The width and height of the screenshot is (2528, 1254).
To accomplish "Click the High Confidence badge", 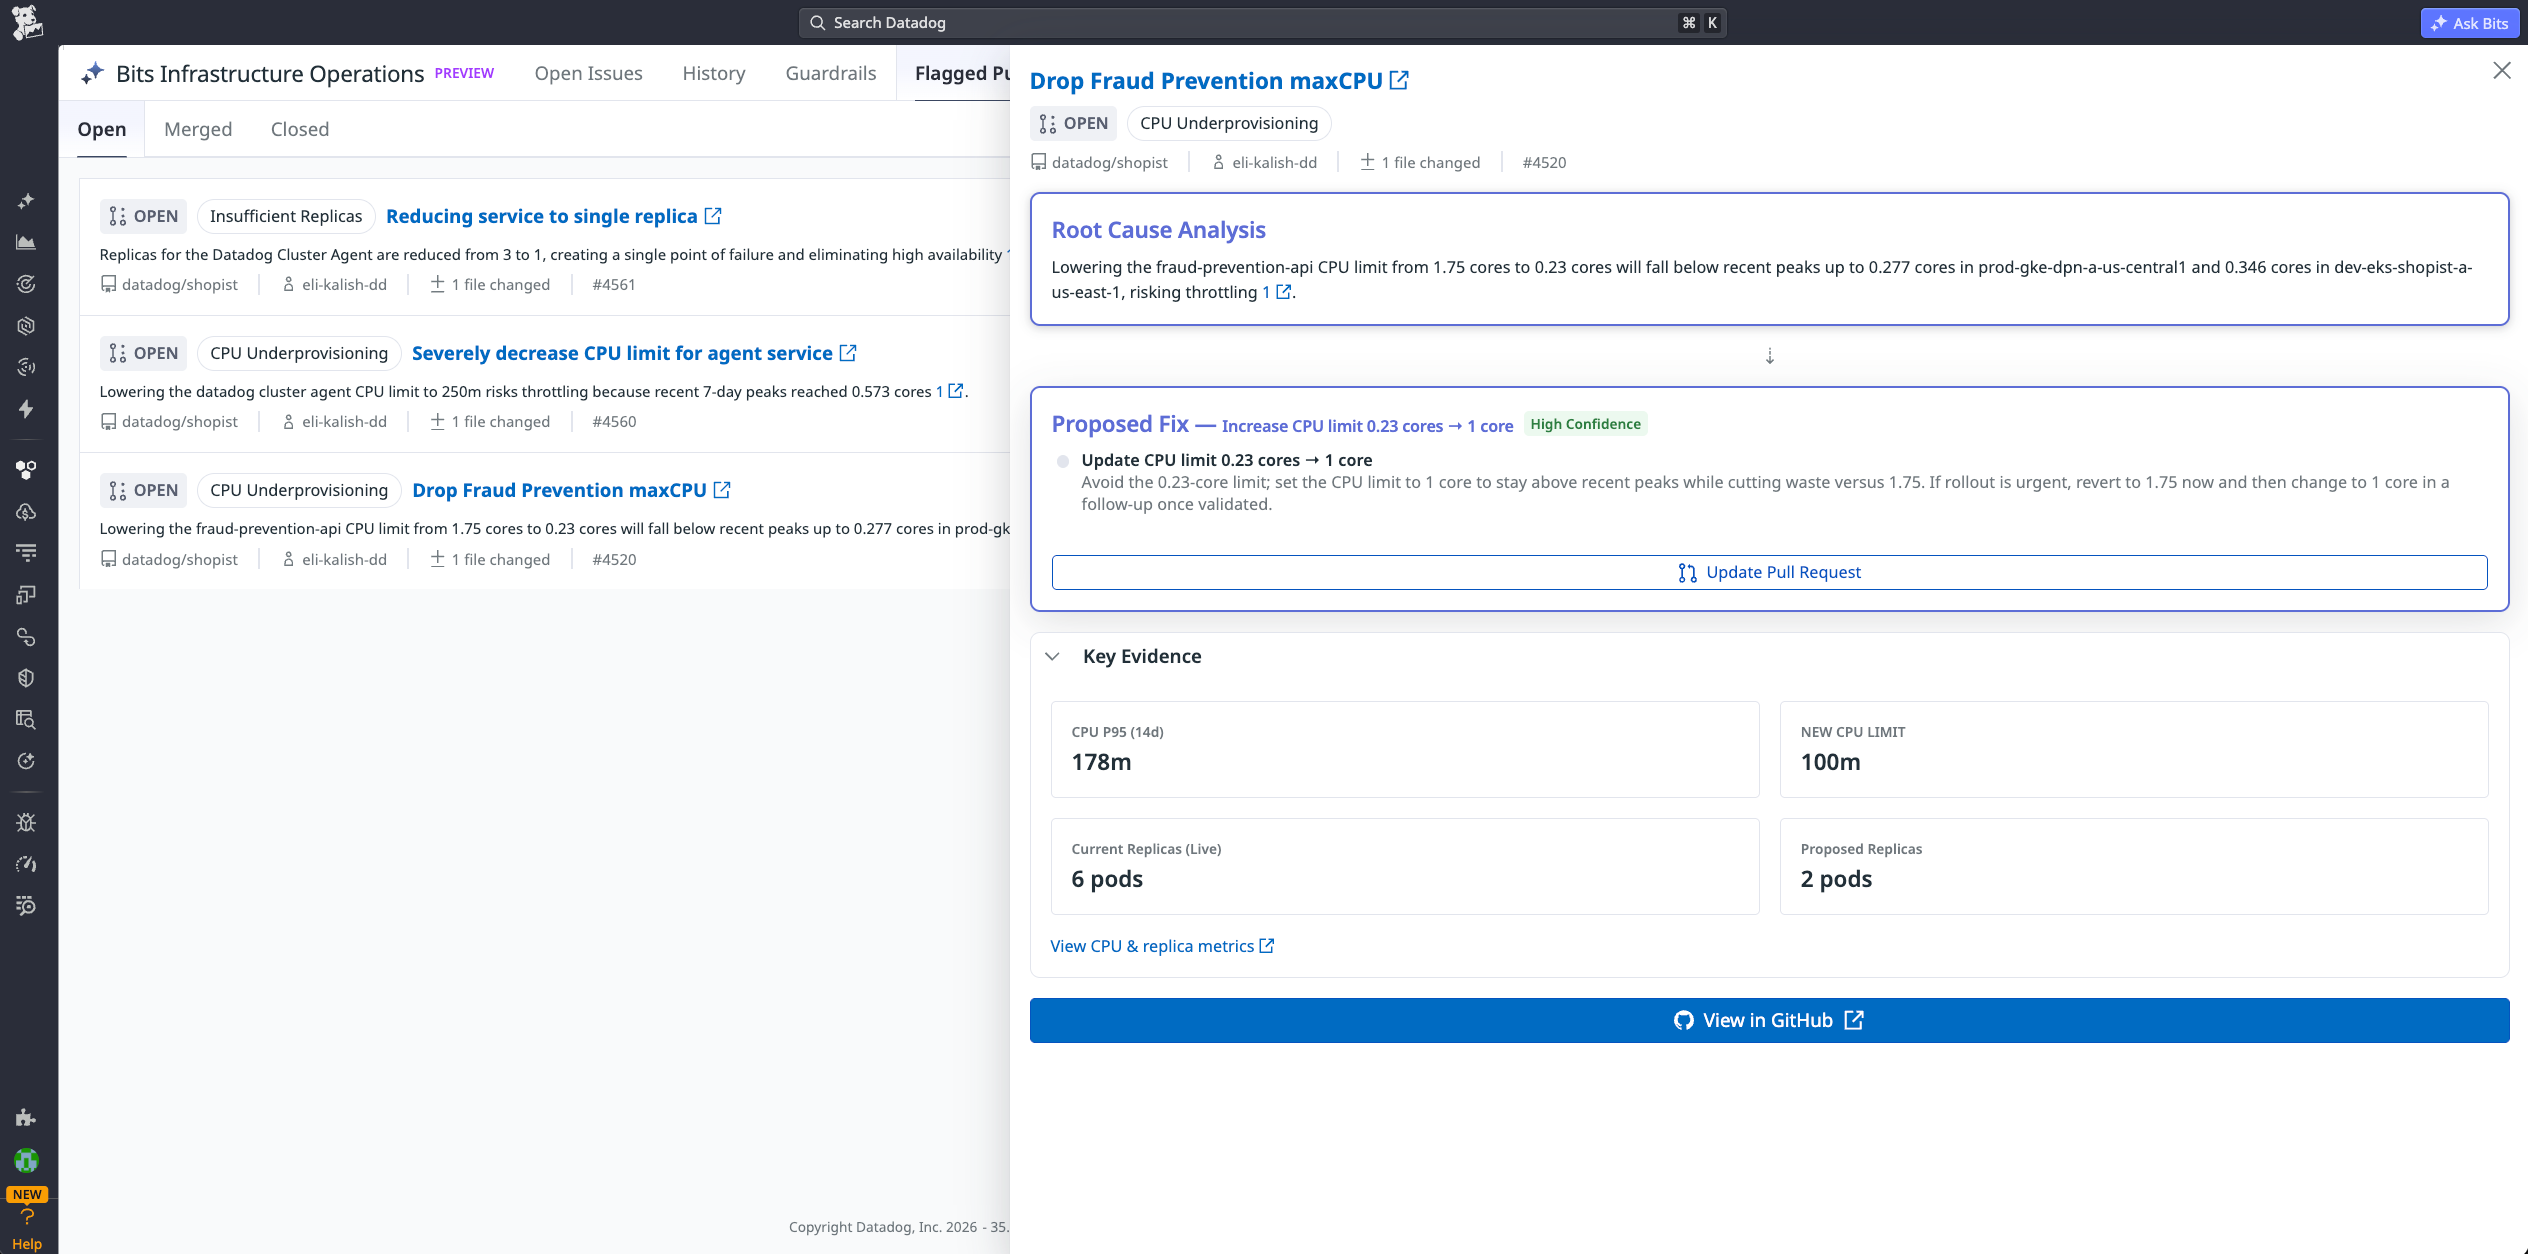I will click(1586, 424).
